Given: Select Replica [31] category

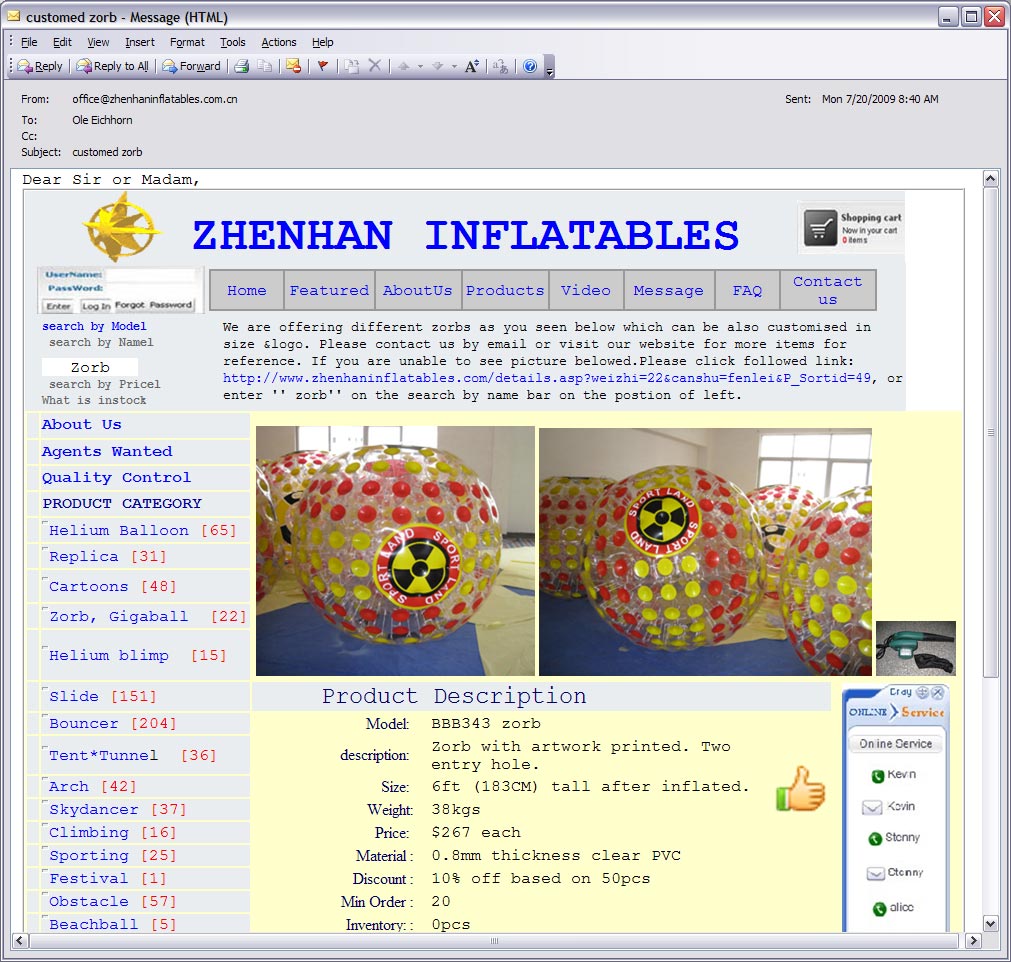Looking at the screenshot, I should (x=108, y=556).
